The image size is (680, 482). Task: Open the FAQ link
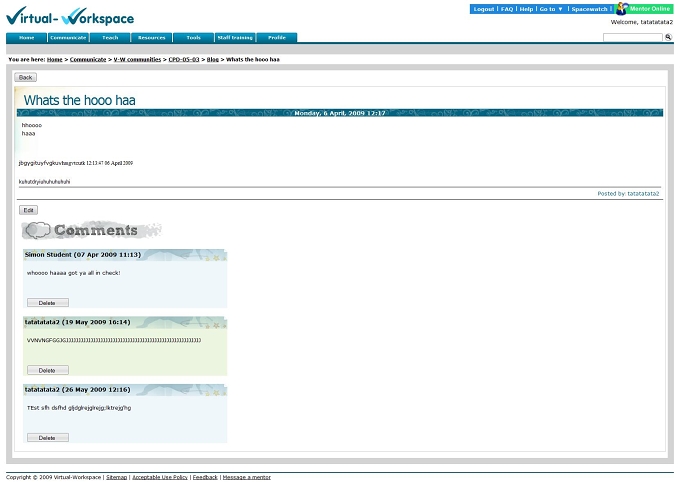tap(507, 9)
